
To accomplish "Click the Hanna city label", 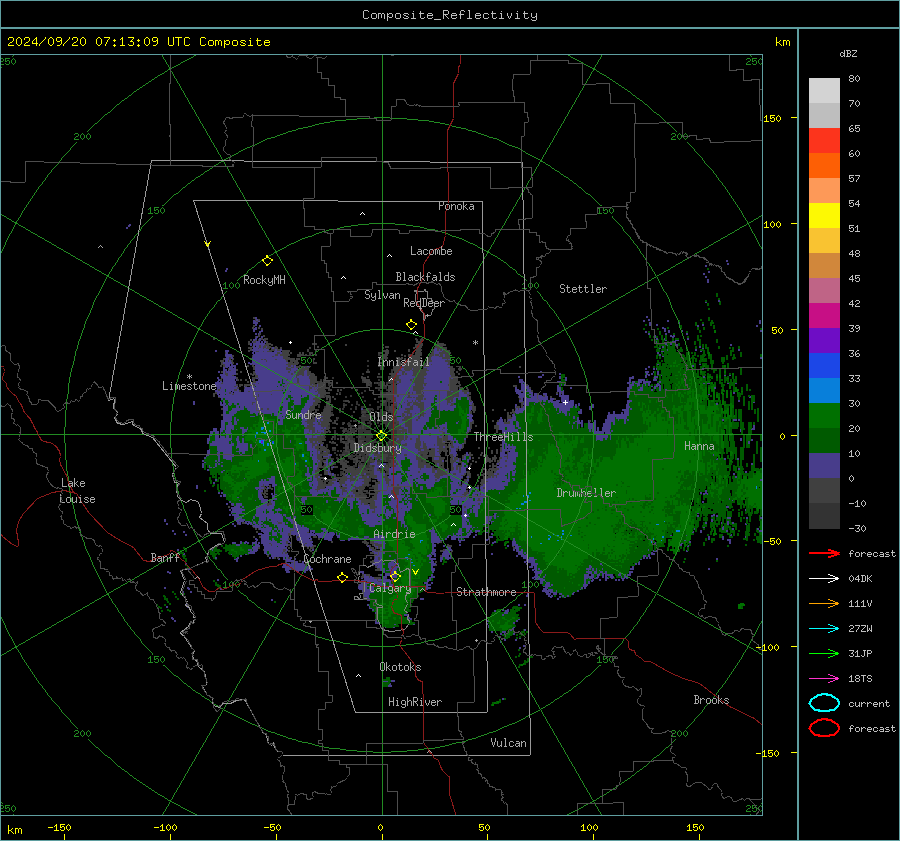I will point(699,446).
